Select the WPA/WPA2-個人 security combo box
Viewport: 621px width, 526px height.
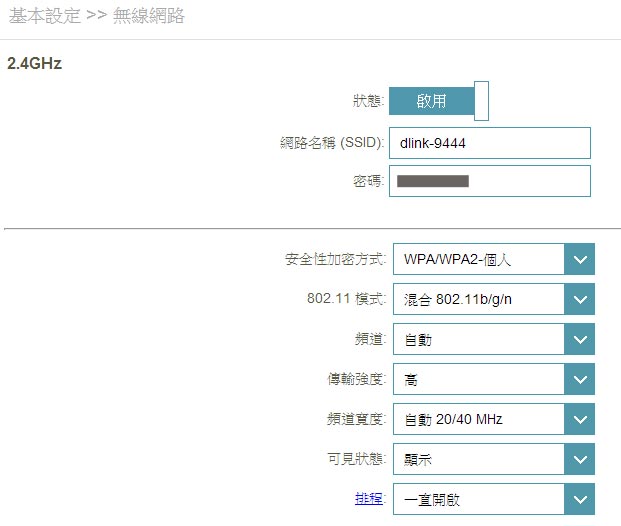[479, 261]
